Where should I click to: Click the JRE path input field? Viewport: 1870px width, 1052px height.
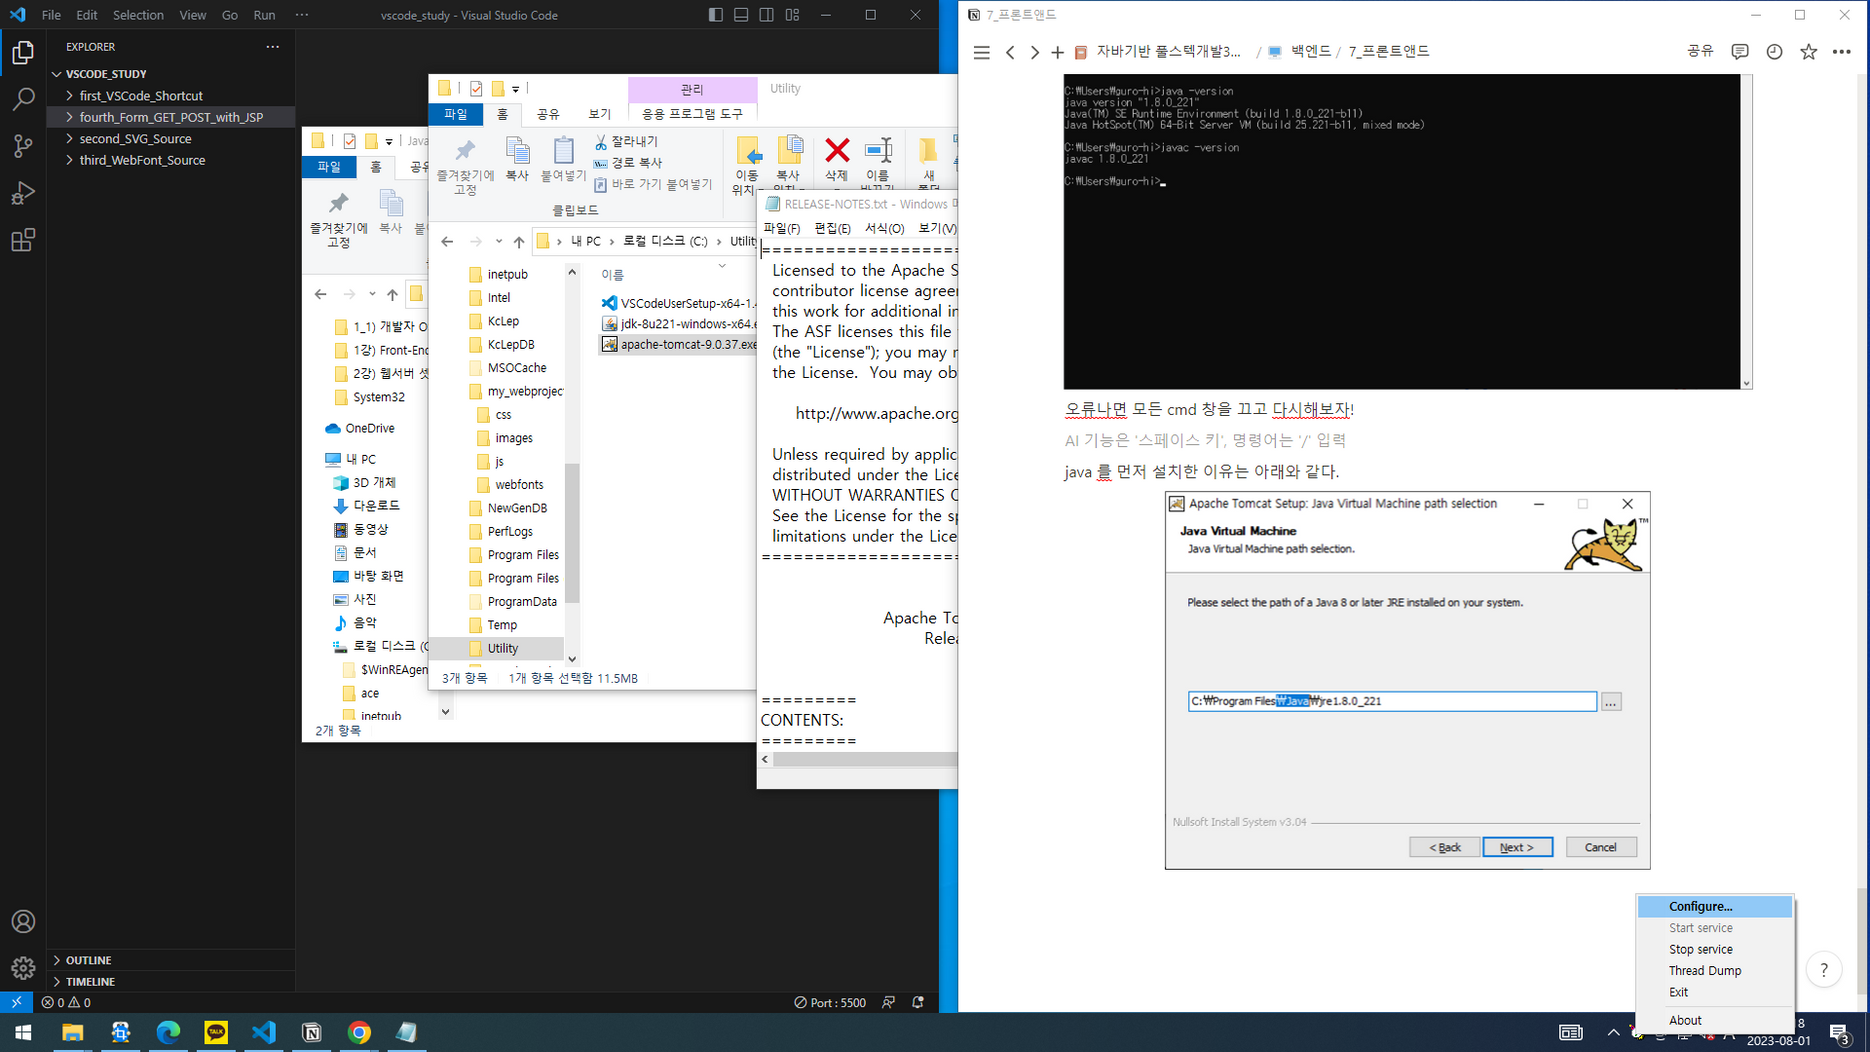tap(1392, 701)
